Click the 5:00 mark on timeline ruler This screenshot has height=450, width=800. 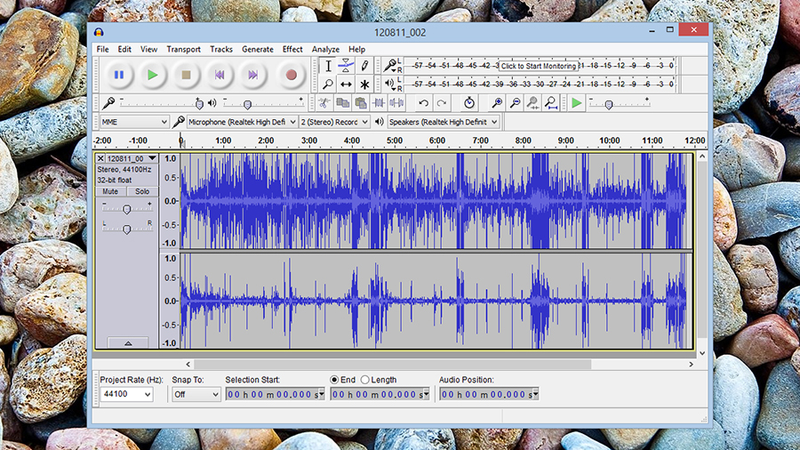(394, 140)
